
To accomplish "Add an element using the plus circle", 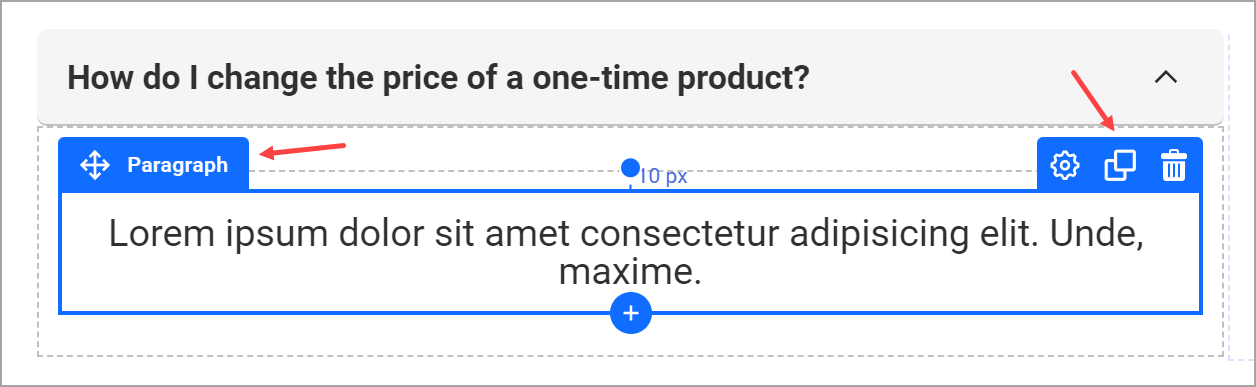I will [x=631, y=313].
